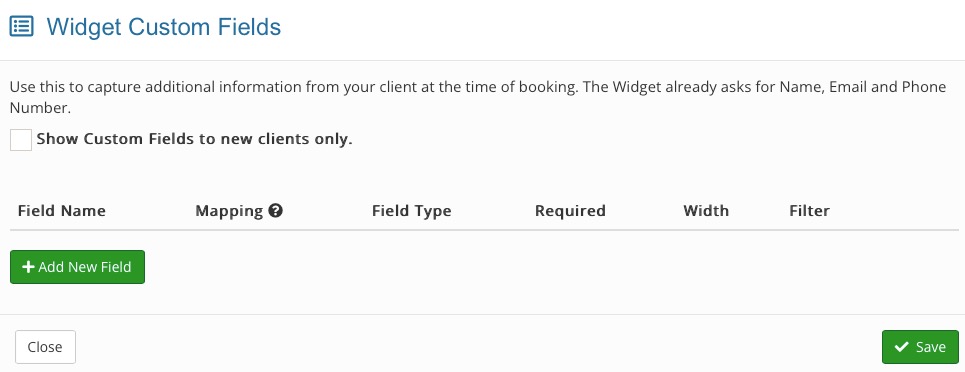Click the sentence starting 'Use this to capture'
This screenshot has height=372, width=965.
click(x=293, y=87)
